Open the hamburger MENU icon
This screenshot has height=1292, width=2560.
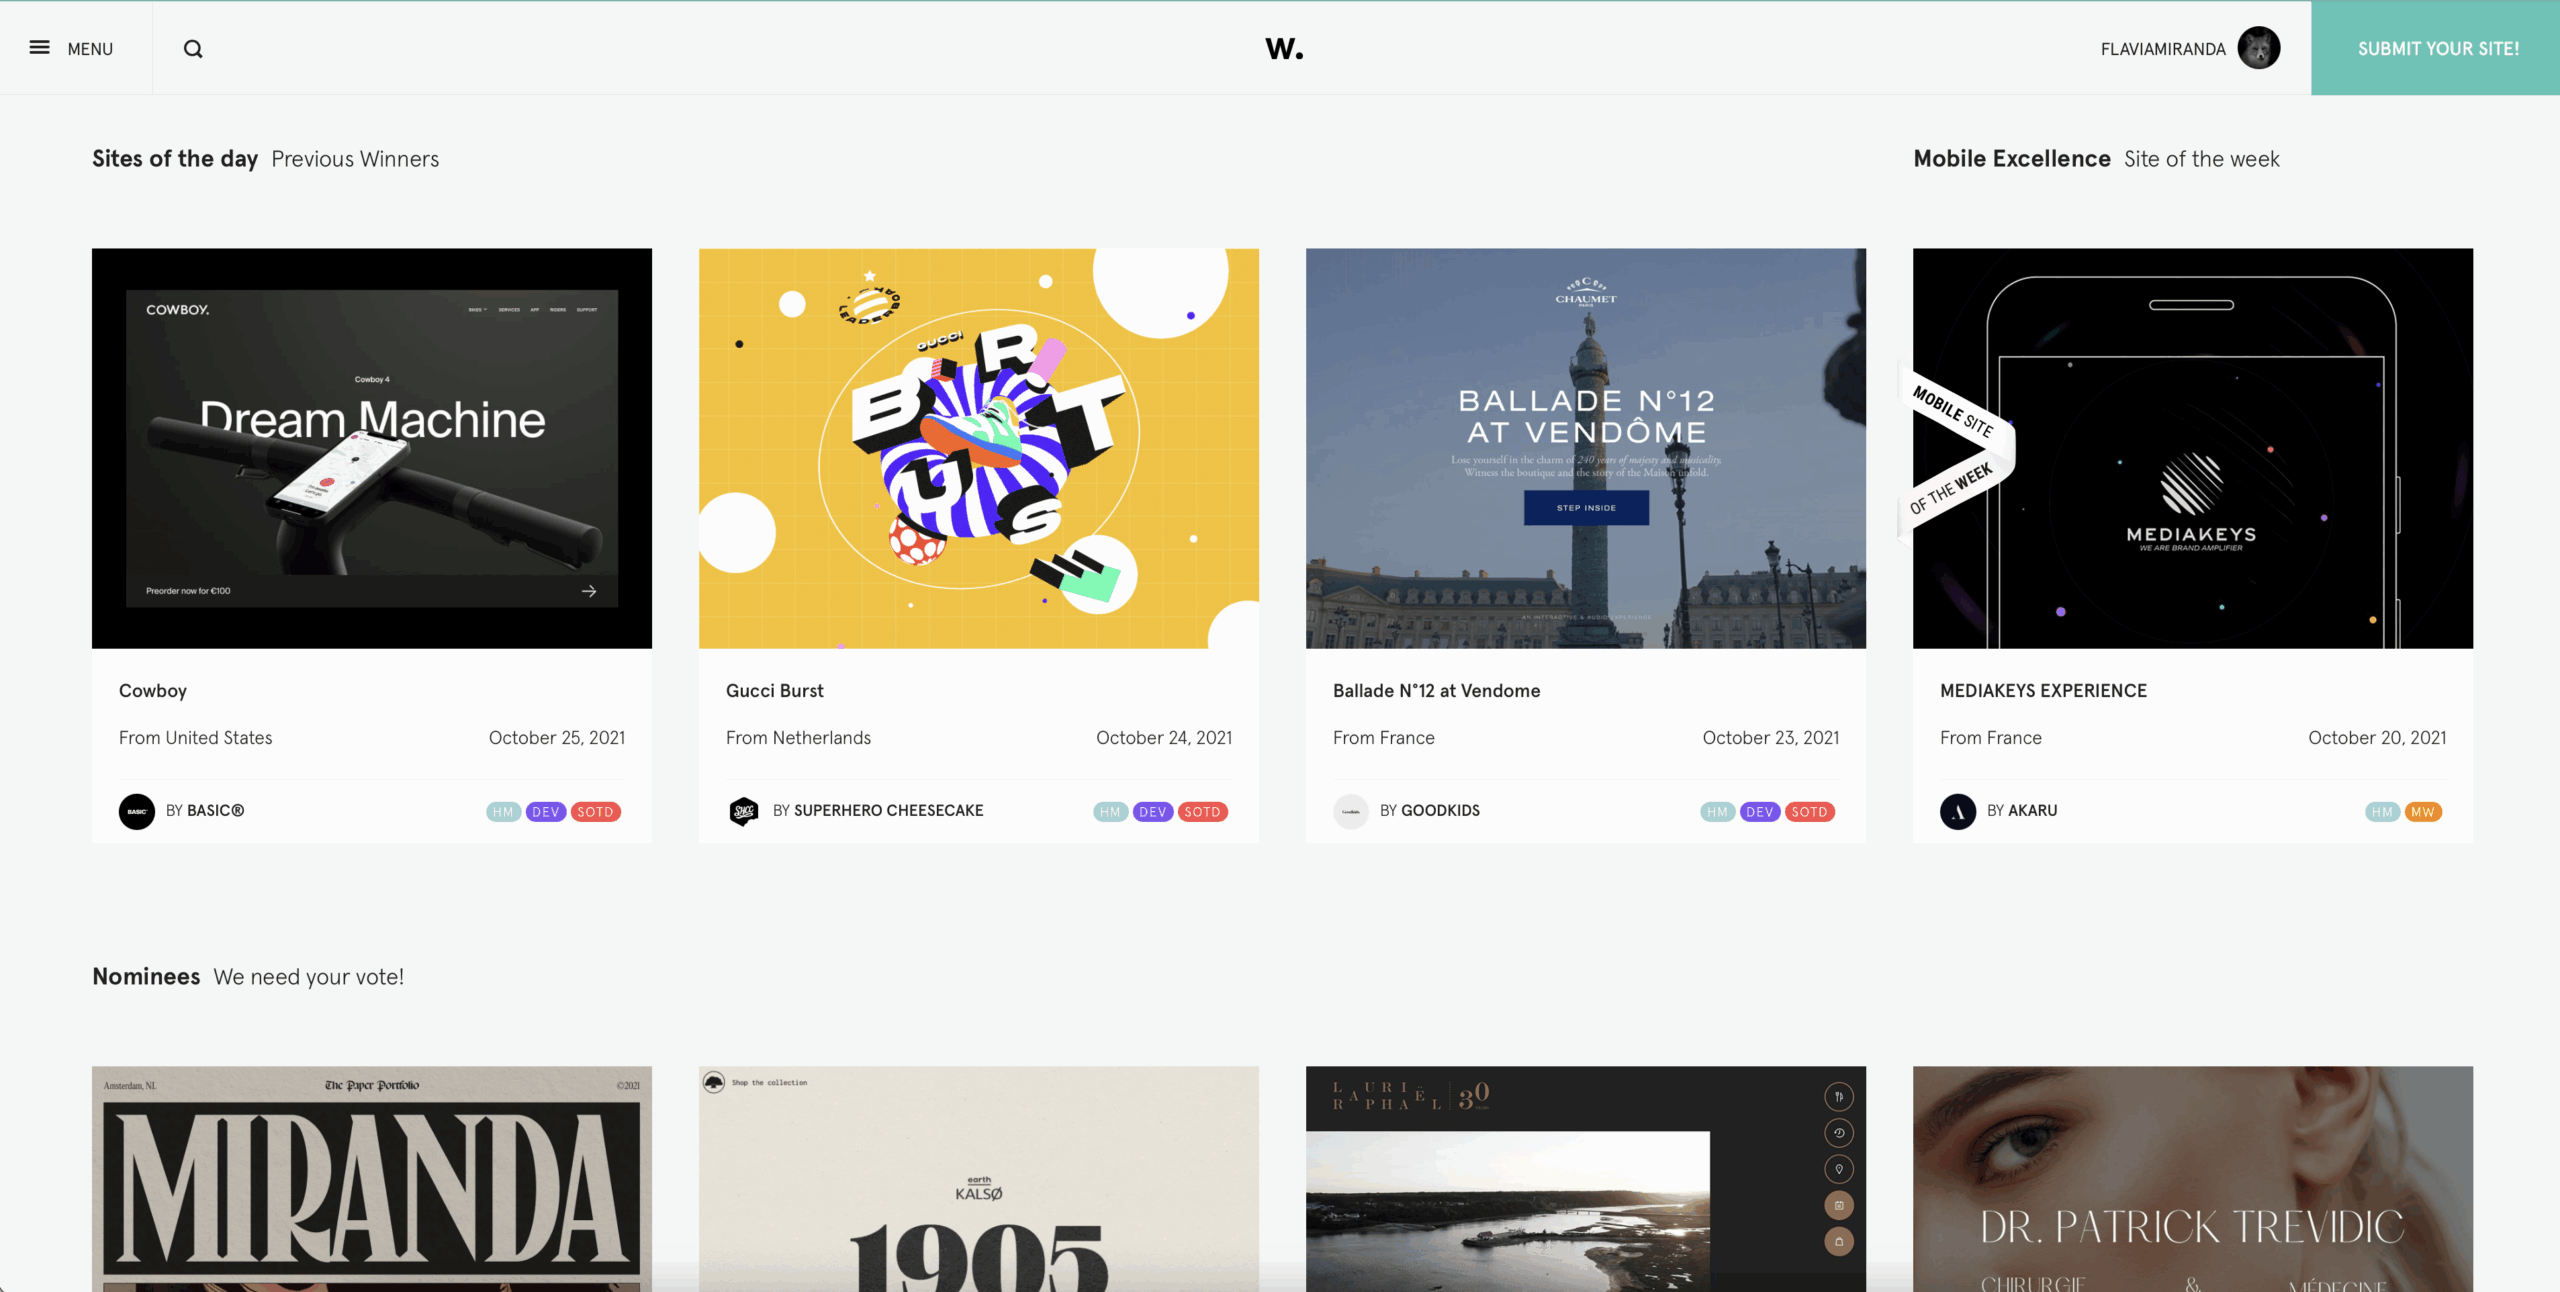coord(39,48)
